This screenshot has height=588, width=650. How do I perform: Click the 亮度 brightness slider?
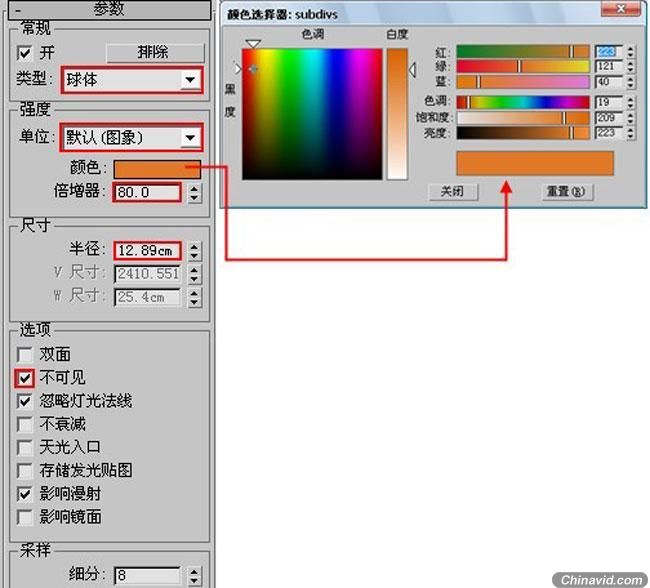pos(523,133)
